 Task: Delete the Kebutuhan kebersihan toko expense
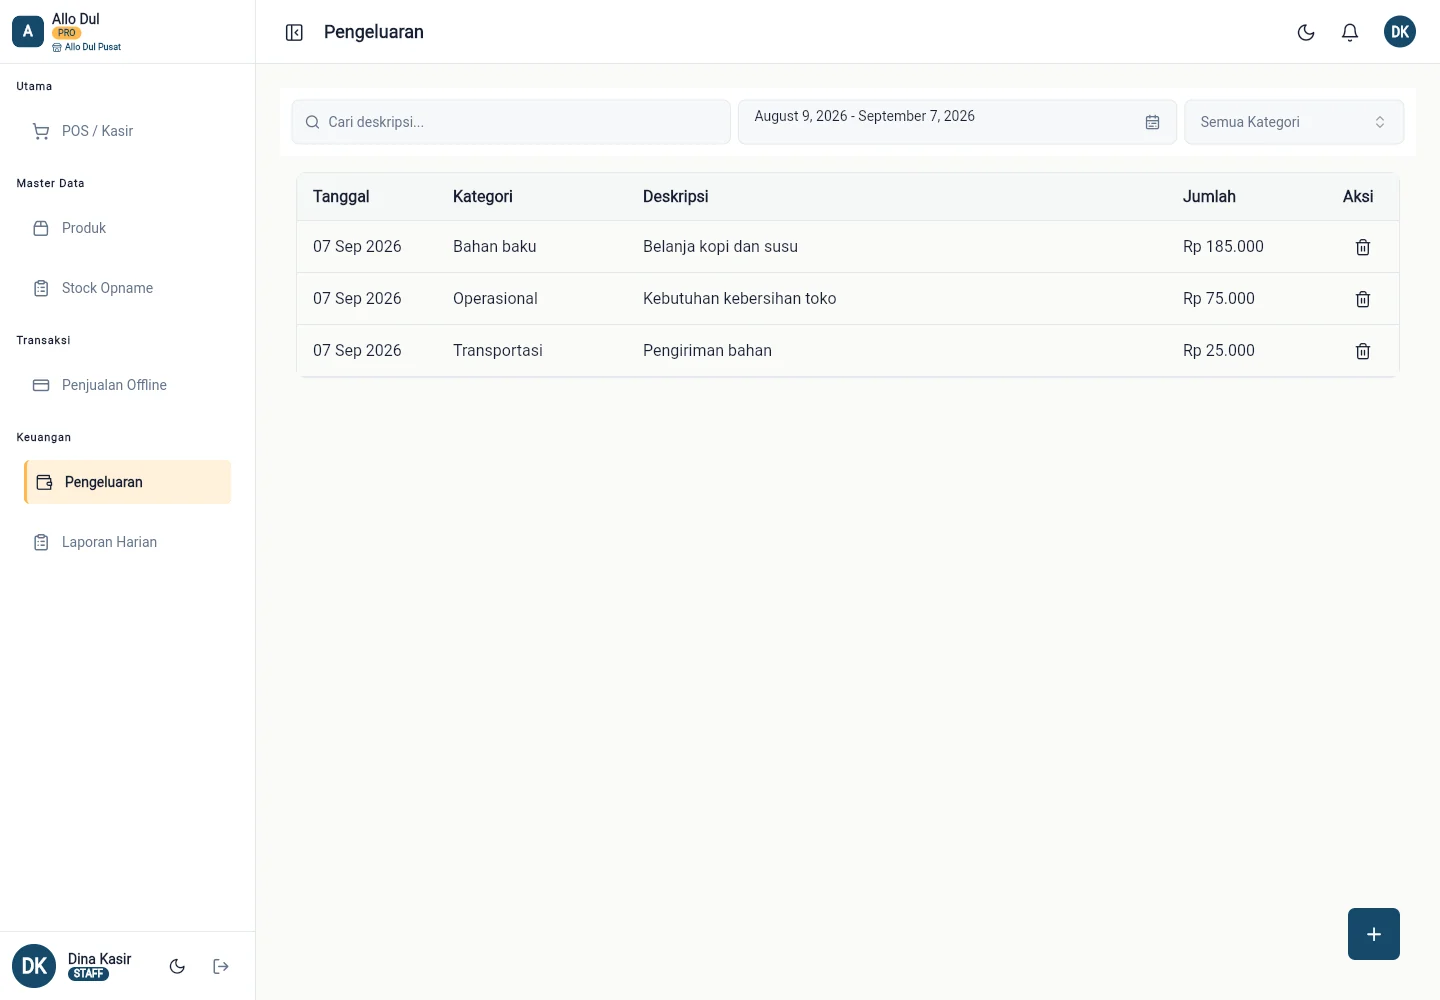coord(1363,299)
